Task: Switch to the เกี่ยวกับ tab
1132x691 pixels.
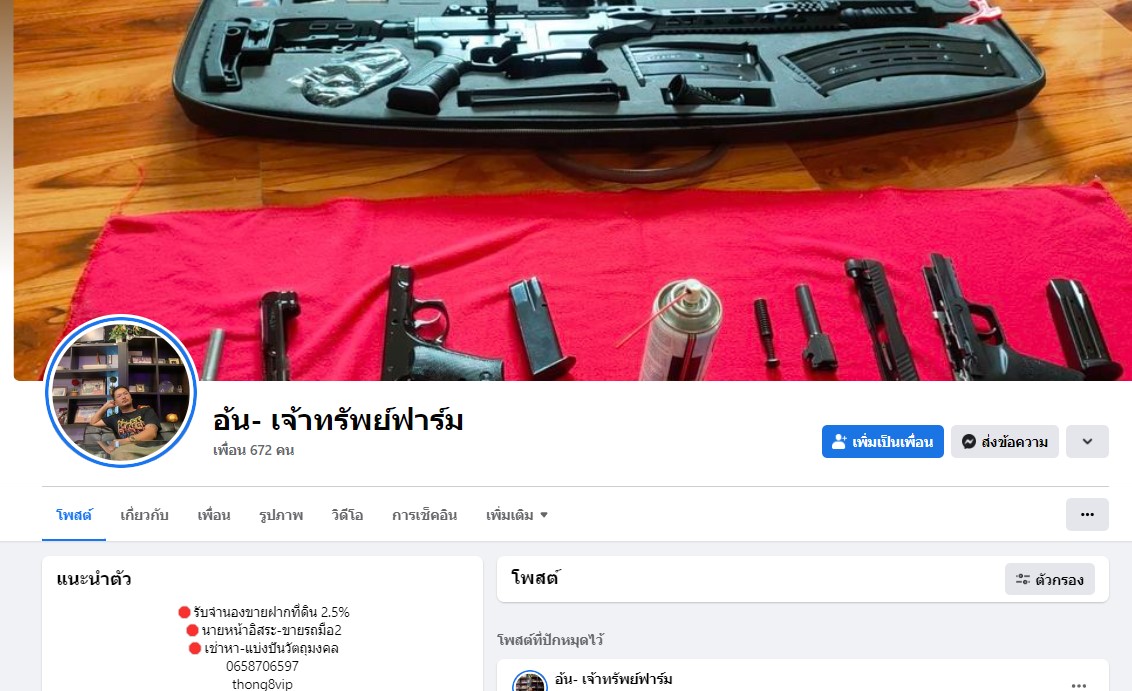Action: tap(144, 515)
